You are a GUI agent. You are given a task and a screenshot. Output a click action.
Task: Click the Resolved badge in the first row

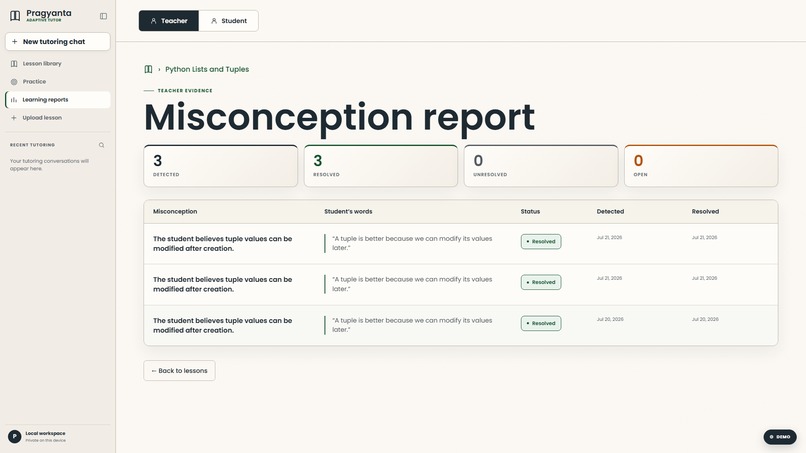click(541, 242)
